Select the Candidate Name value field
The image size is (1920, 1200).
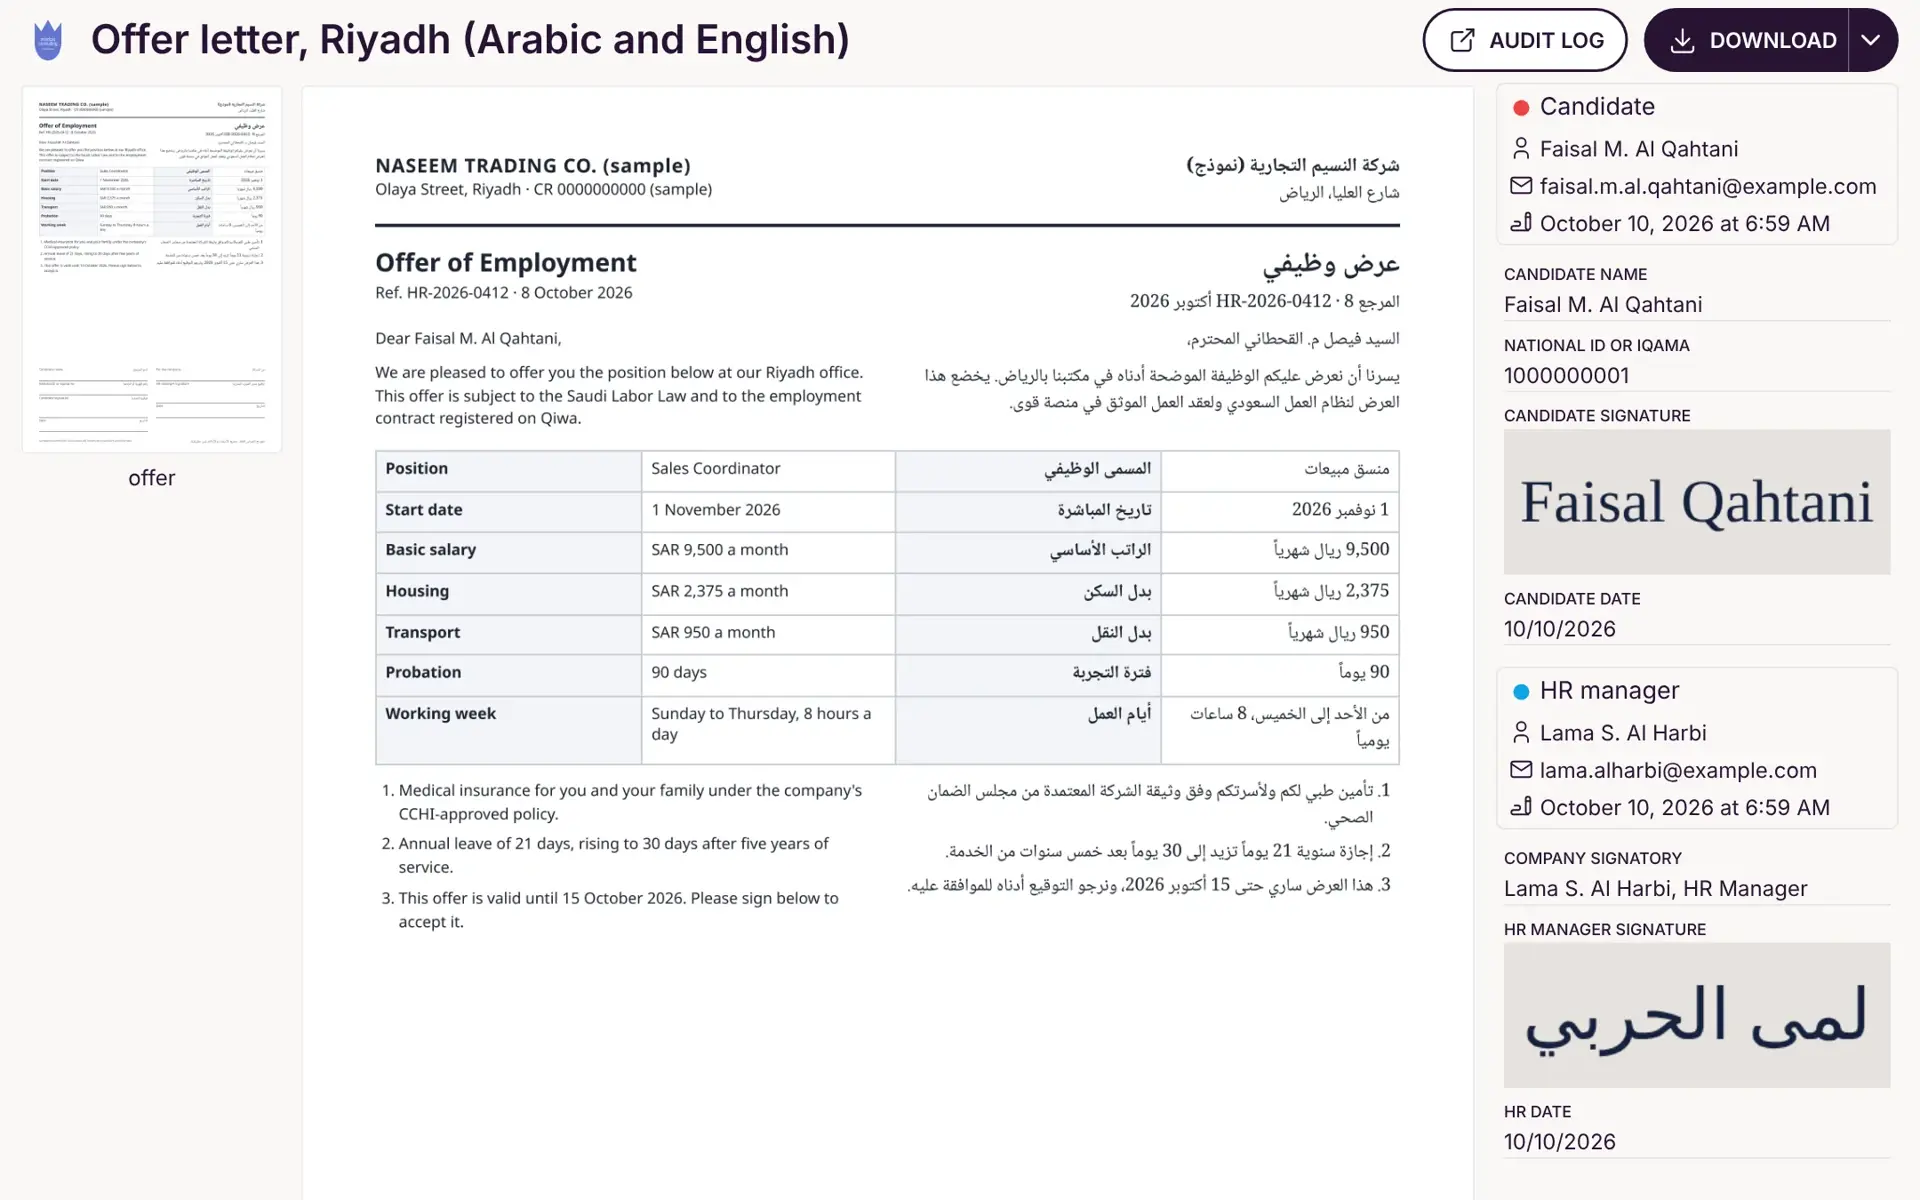click(1697, 305)
